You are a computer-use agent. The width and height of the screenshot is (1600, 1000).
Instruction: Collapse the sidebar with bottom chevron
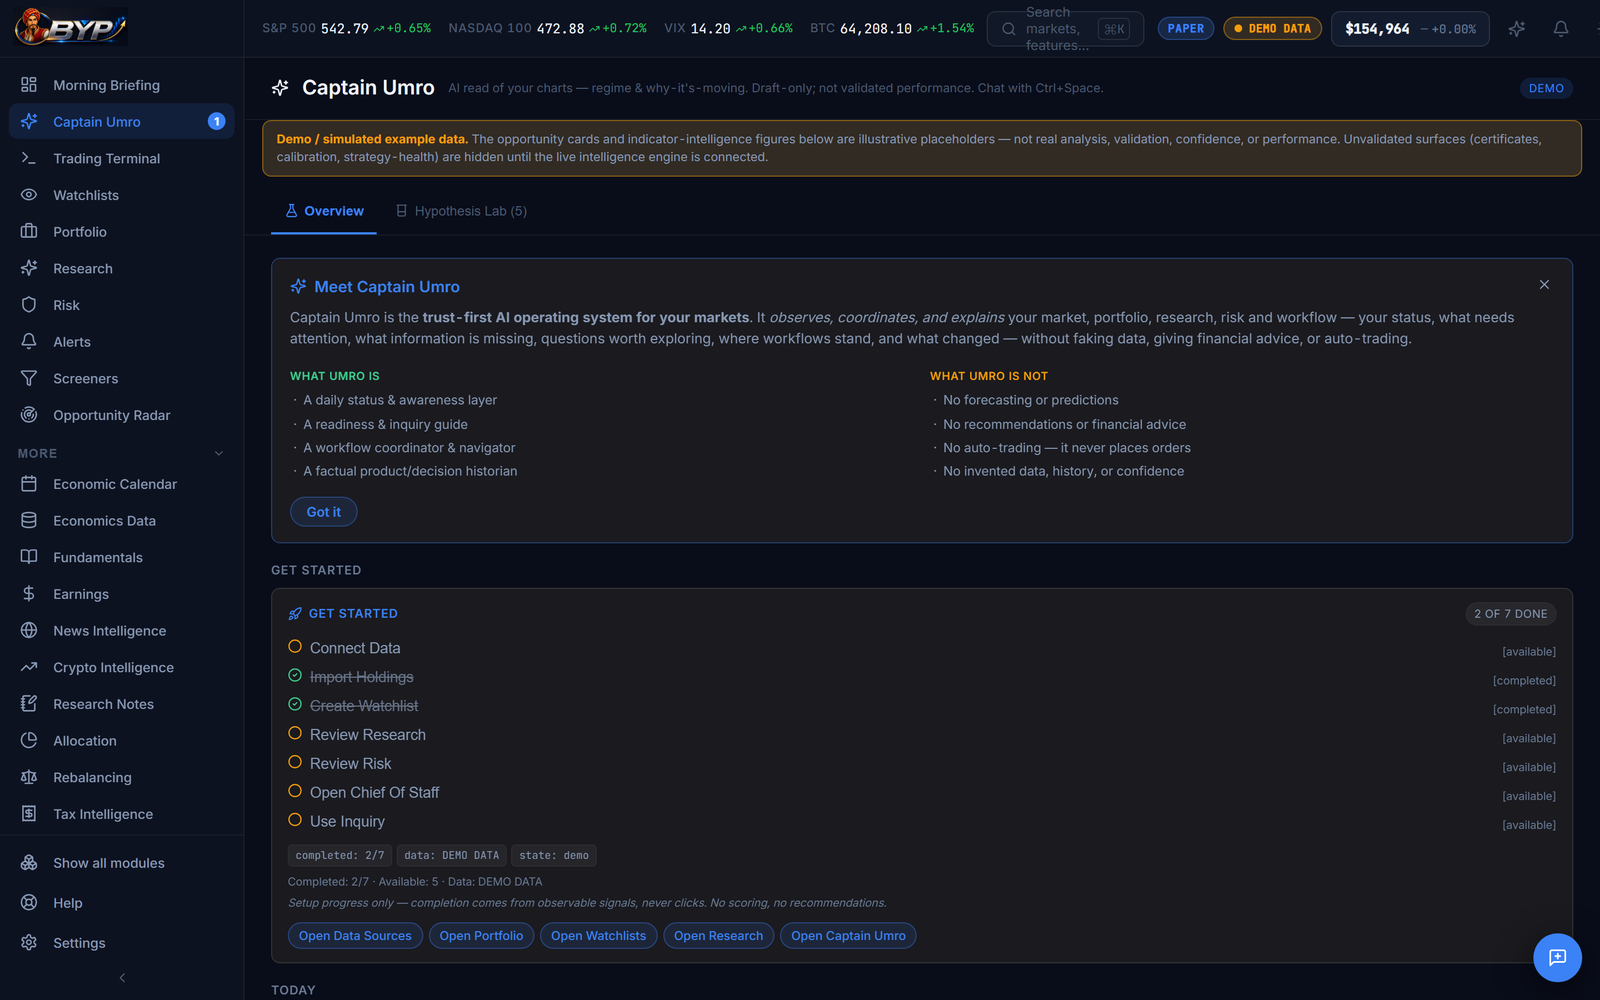tap(122, 978)
